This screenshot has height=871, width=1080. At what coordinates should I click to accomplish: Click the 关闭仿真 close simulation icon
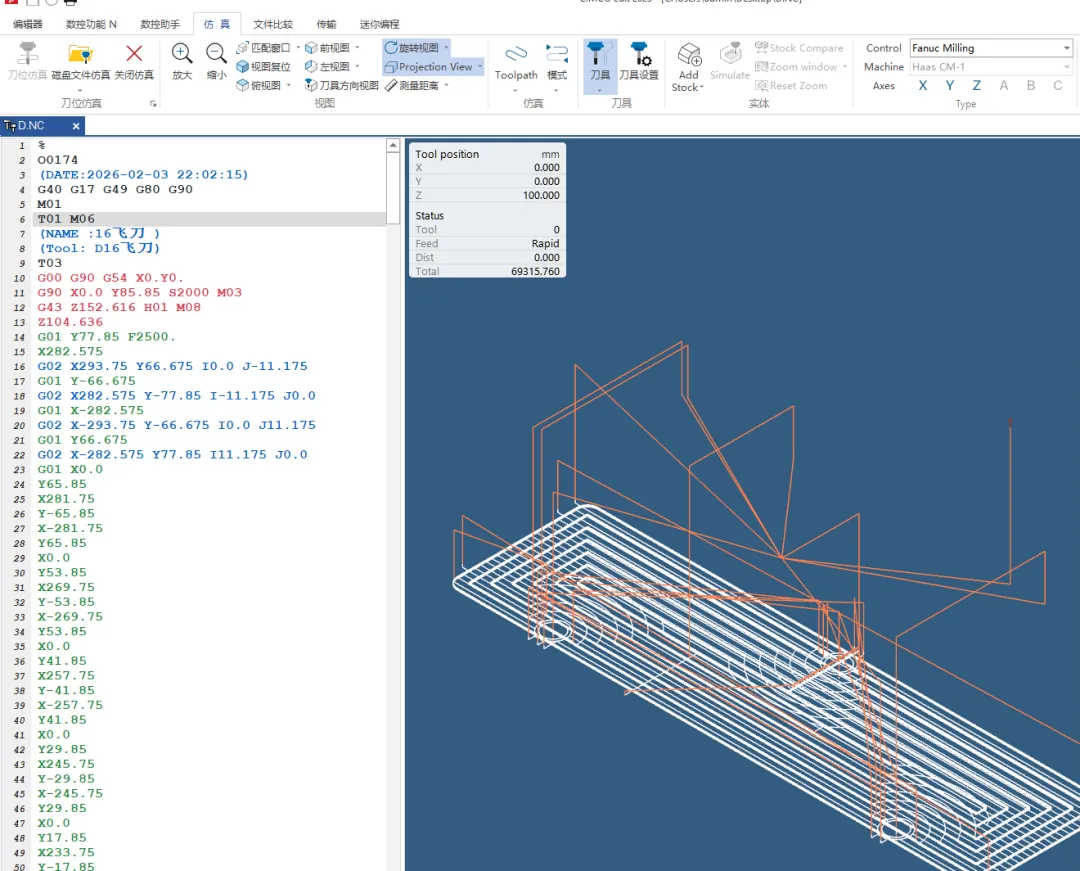click(x=134, y=56)
